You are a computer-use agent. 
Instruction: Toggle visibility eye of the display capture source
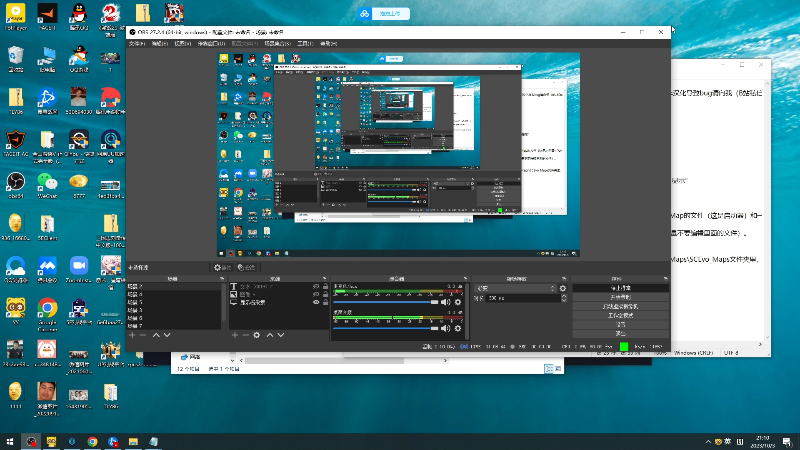[316, 302]
